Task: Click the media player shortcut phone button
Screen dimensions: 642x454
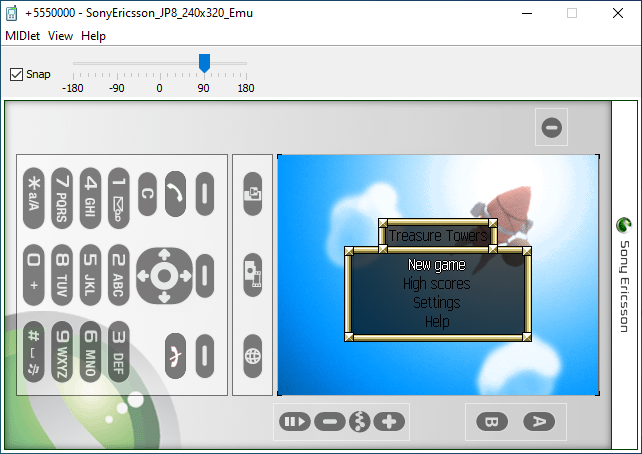Action: tap(253, 275)
